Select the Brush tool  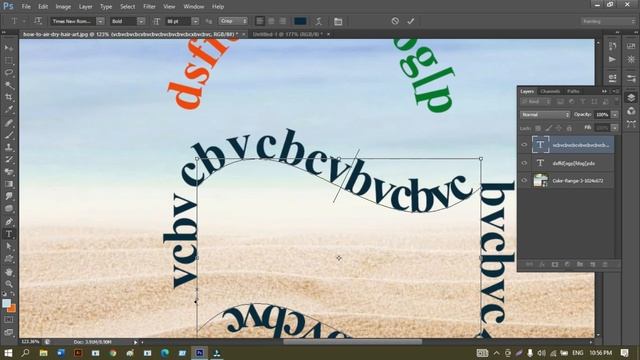[9, 135]
